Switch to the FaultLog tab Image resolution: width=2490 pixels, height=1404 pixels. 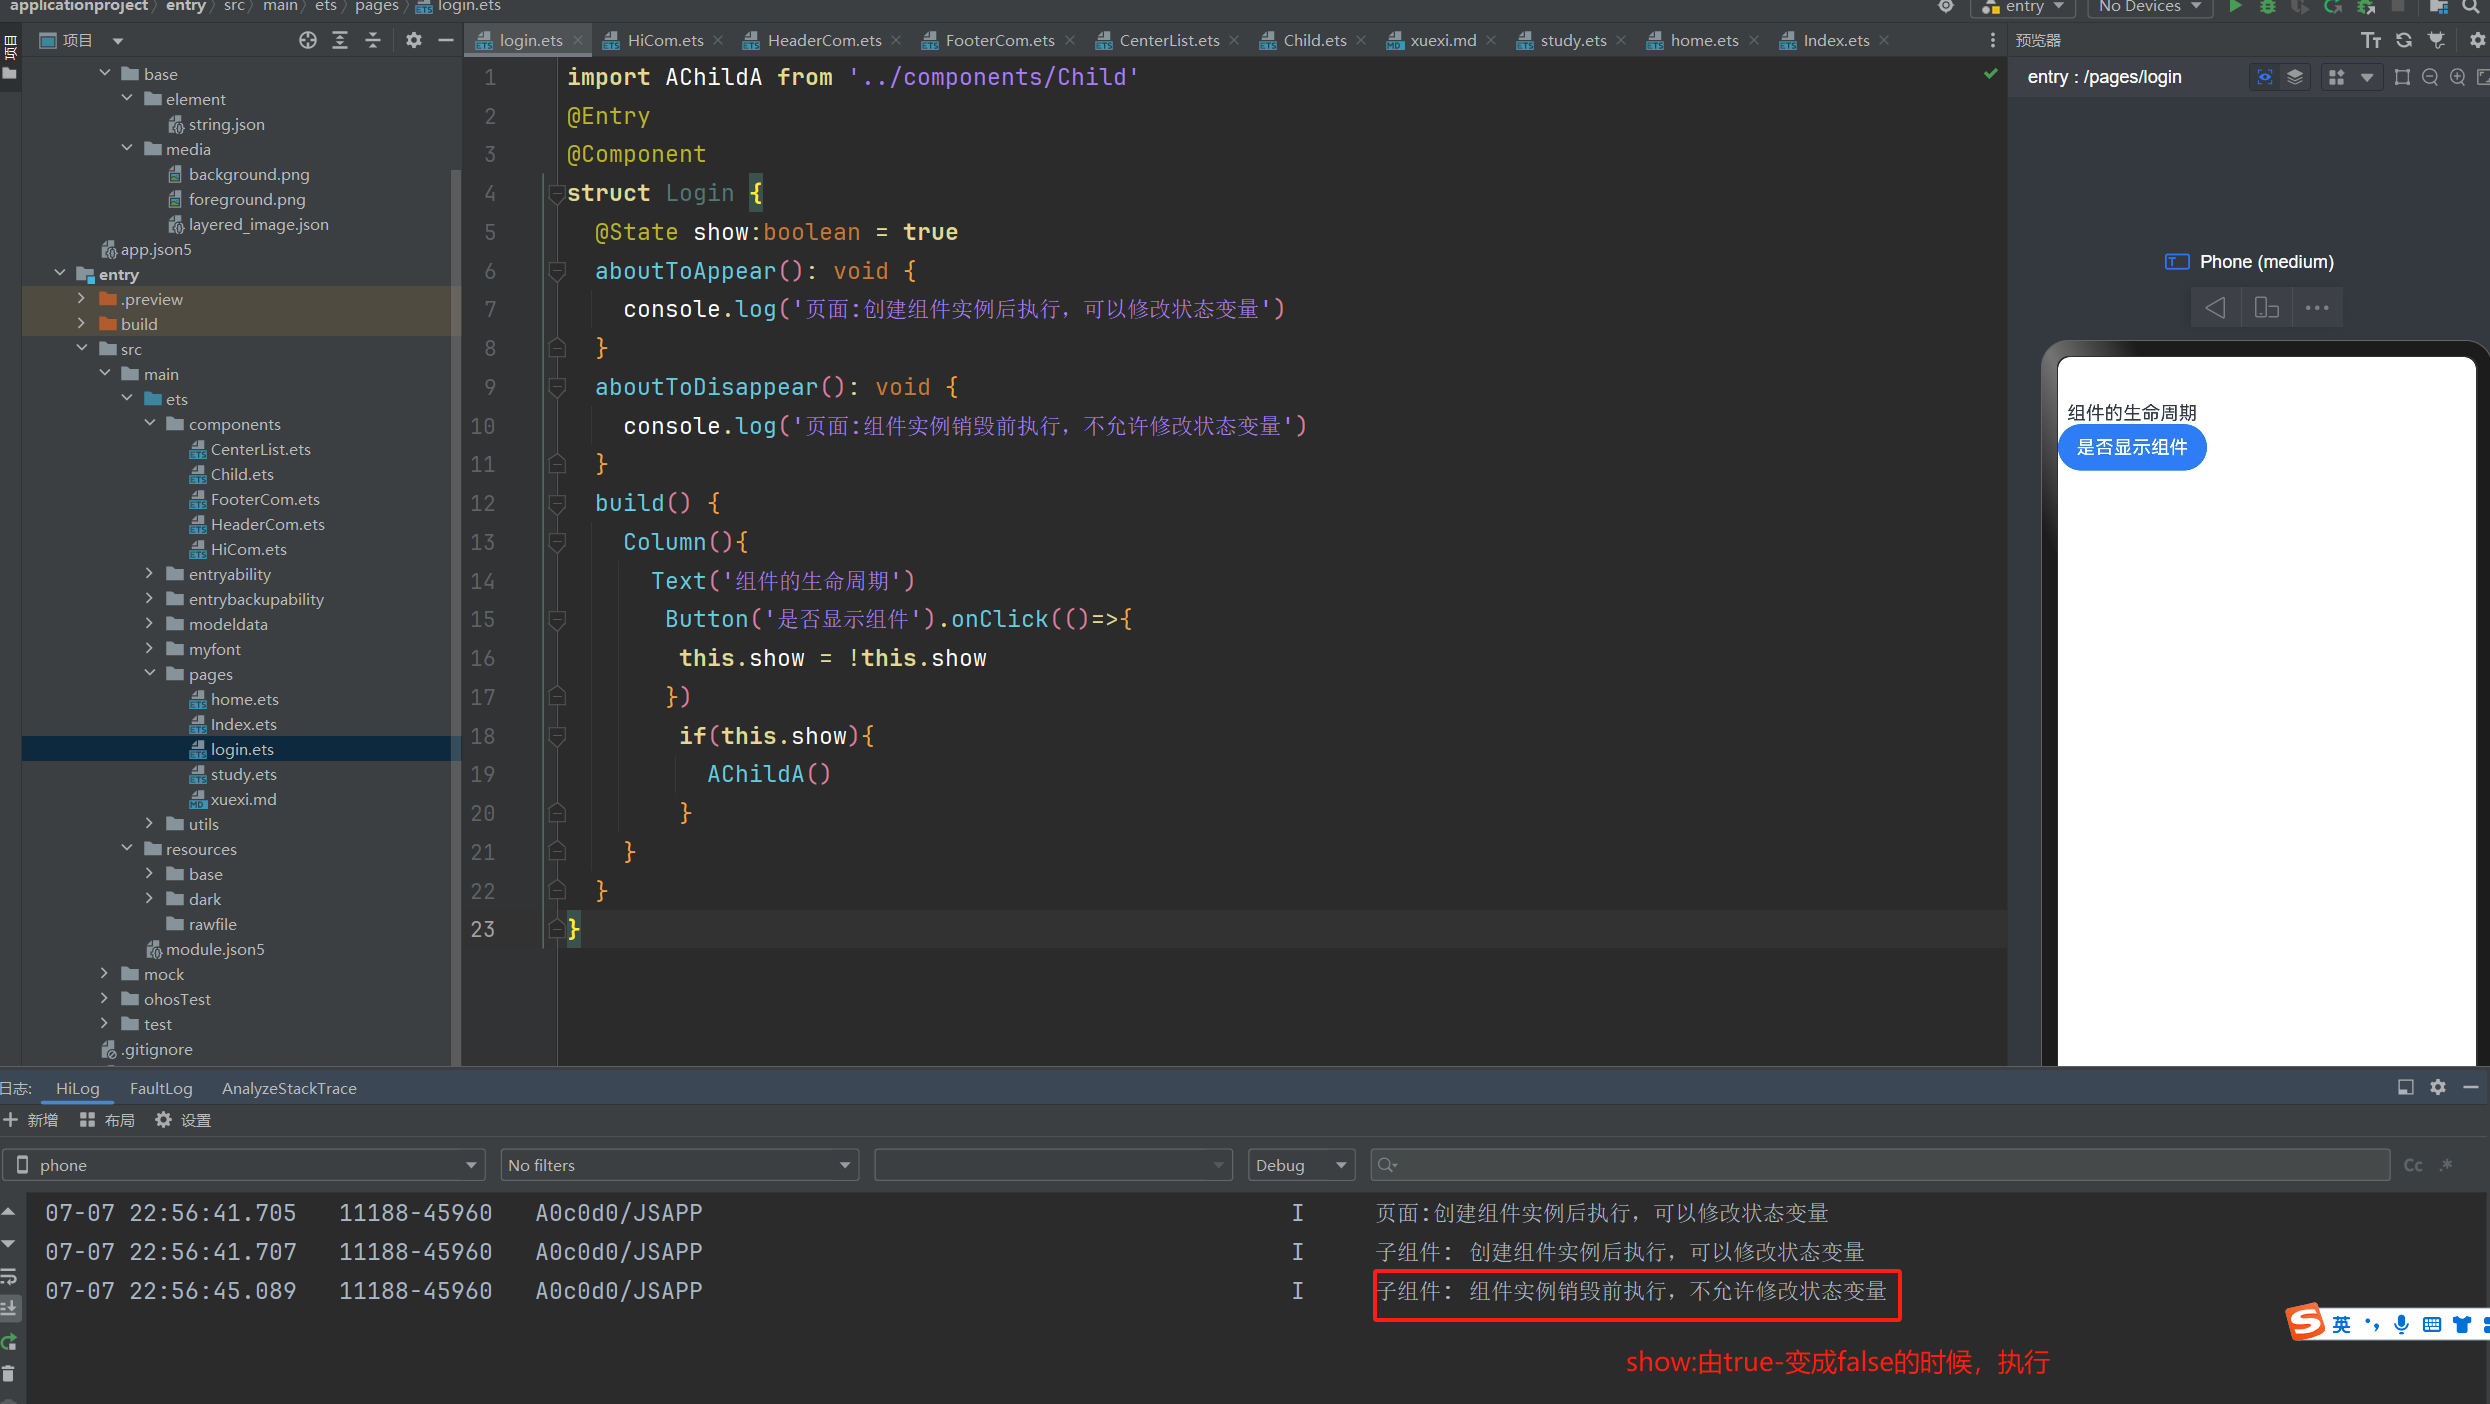(x=161, y=1088)
